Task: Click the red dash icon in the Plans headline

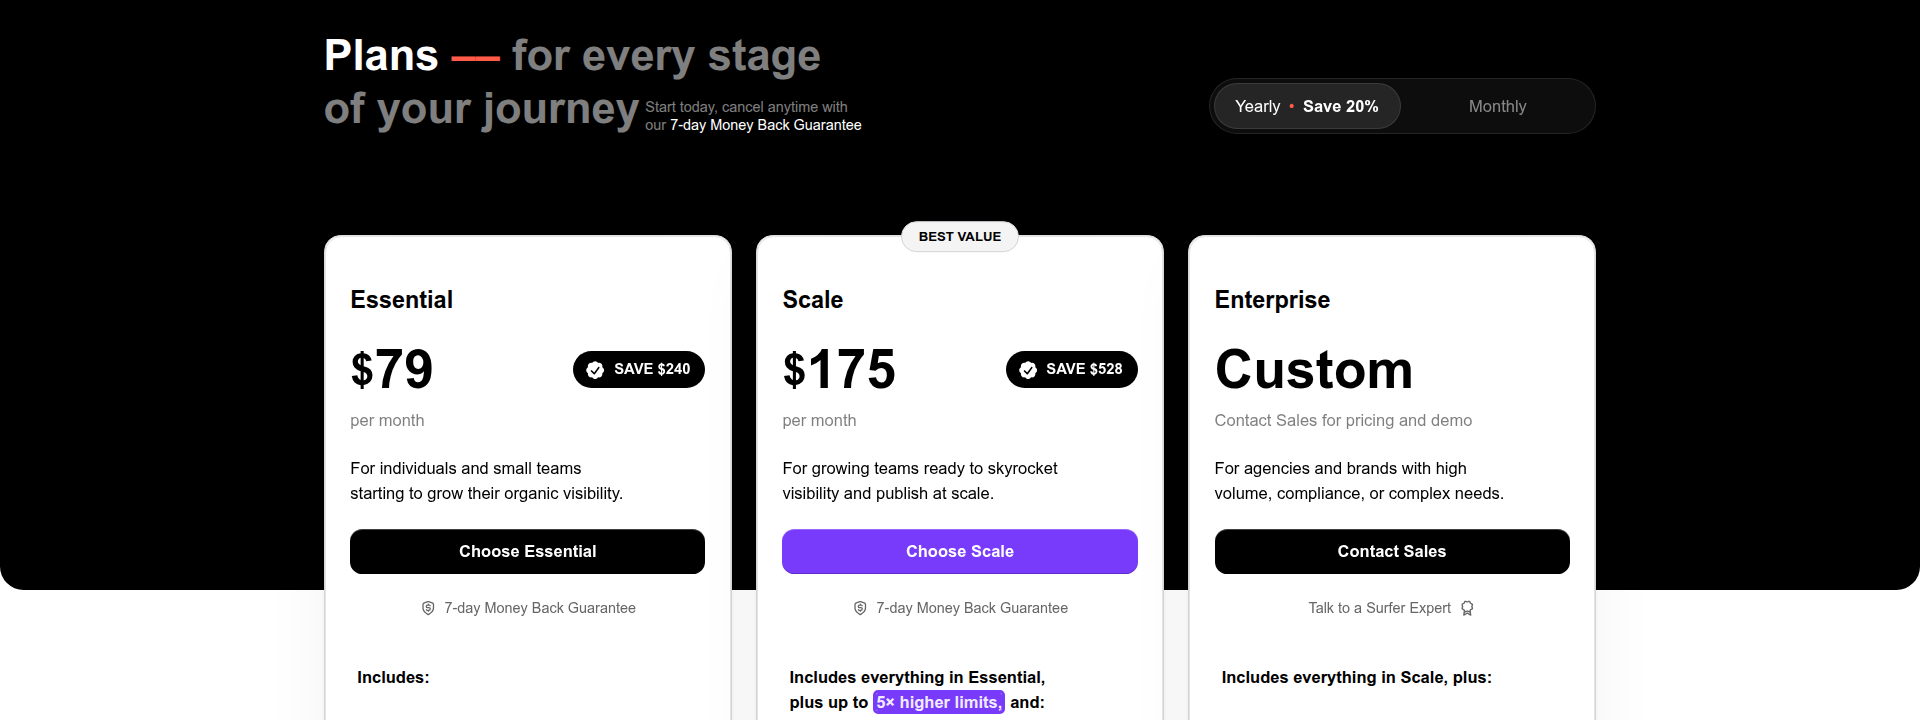Action: coord(479,57)
